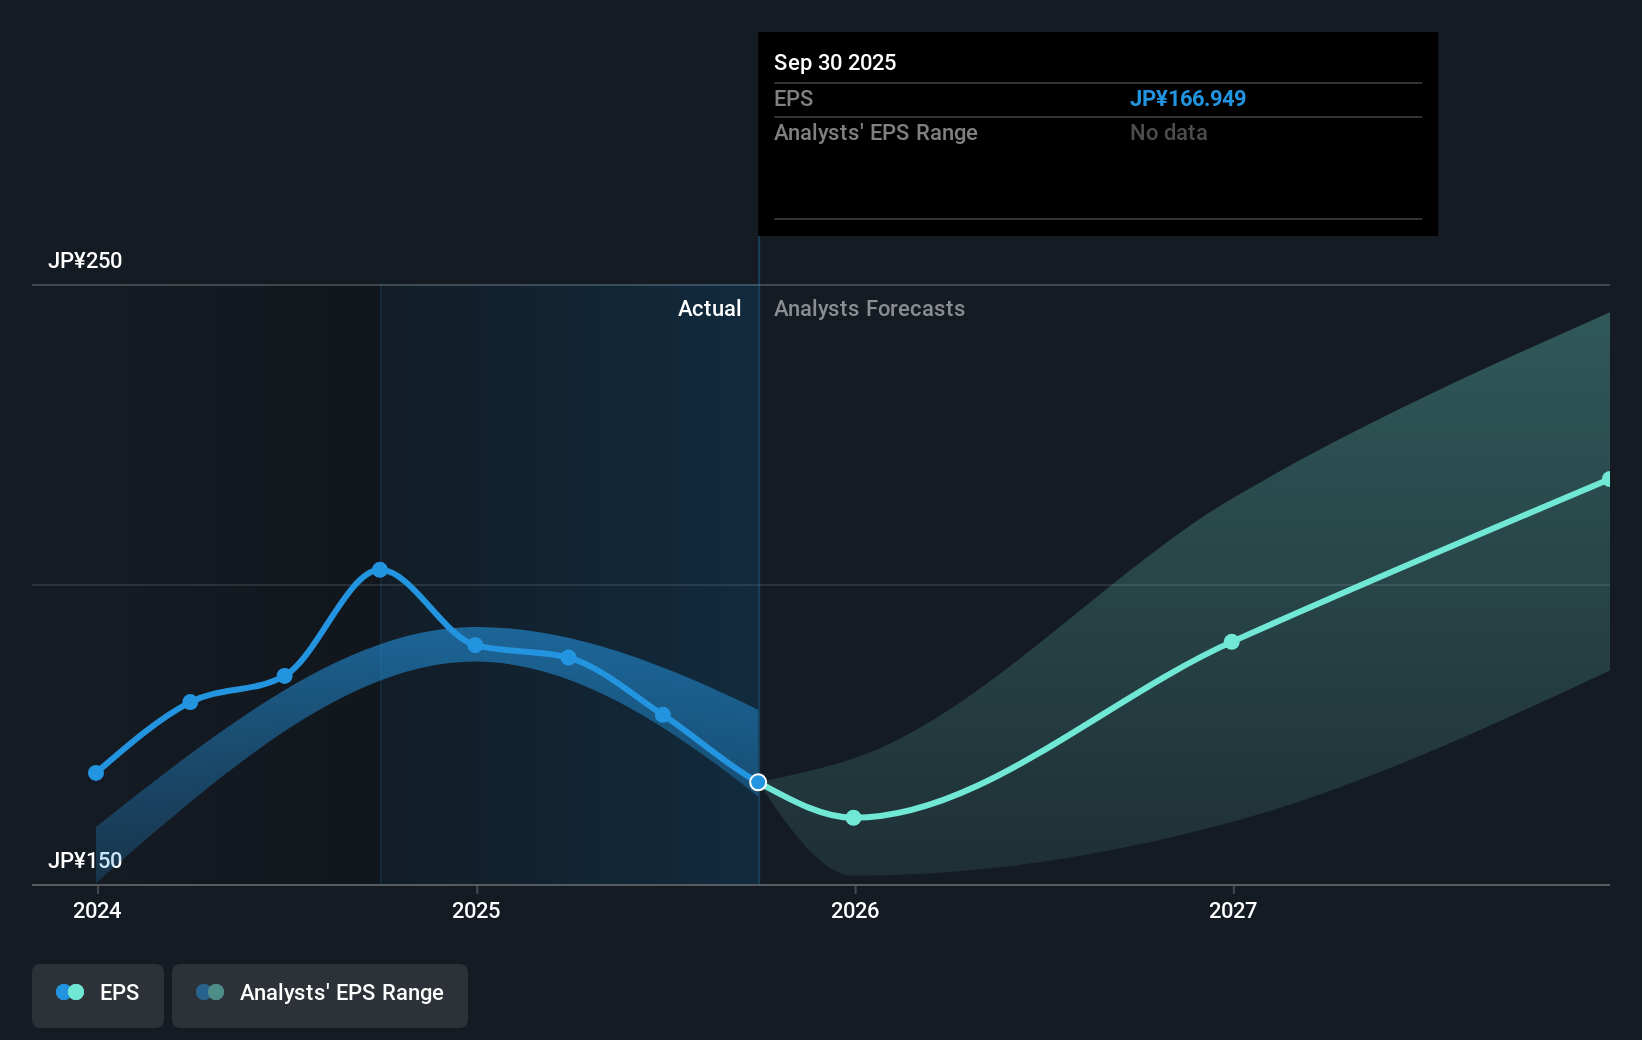The width and height of the screenshot is (1642, 1040).
Task: Click the No data label in the tooltip
Action: click(x=1168, y=132)
